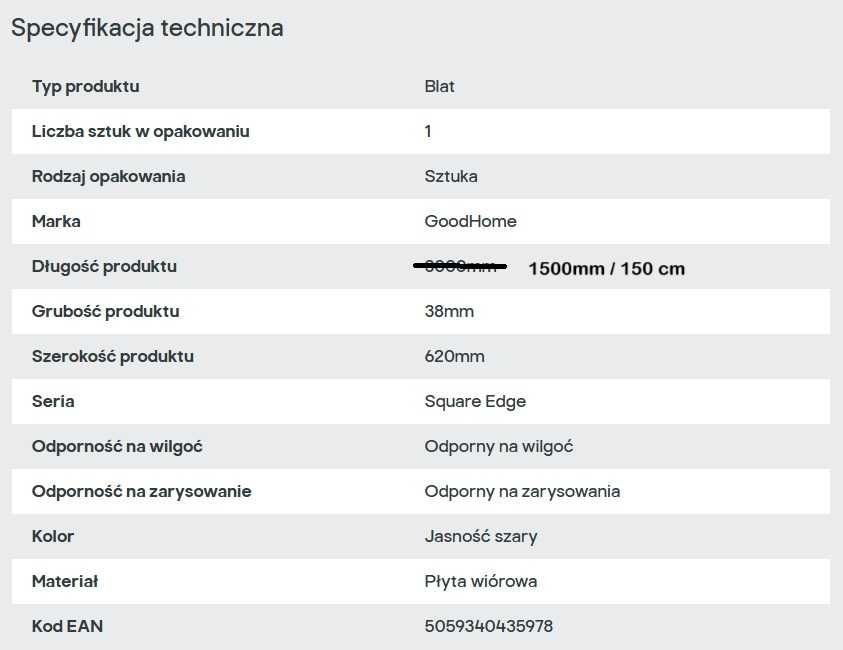Select the Płyta wiórowa material value
Screen dimensions: 843x650
pyautogui.click(x=481, y=581)
